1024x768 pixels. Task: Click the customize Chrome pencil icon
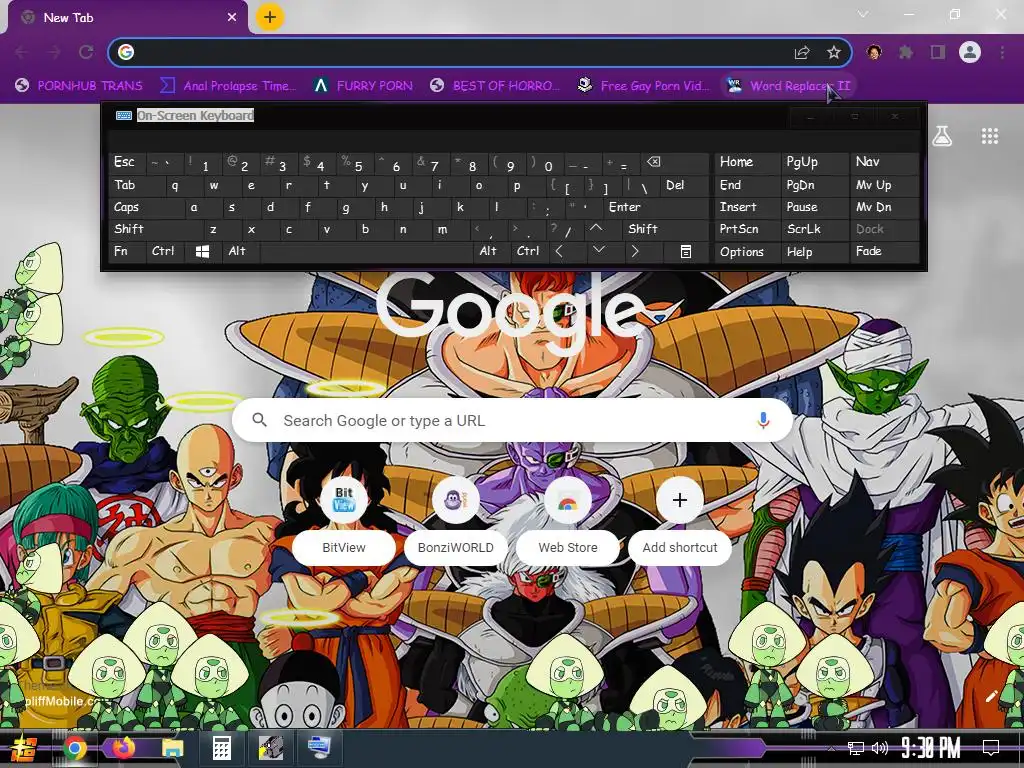tap(991, 696)
